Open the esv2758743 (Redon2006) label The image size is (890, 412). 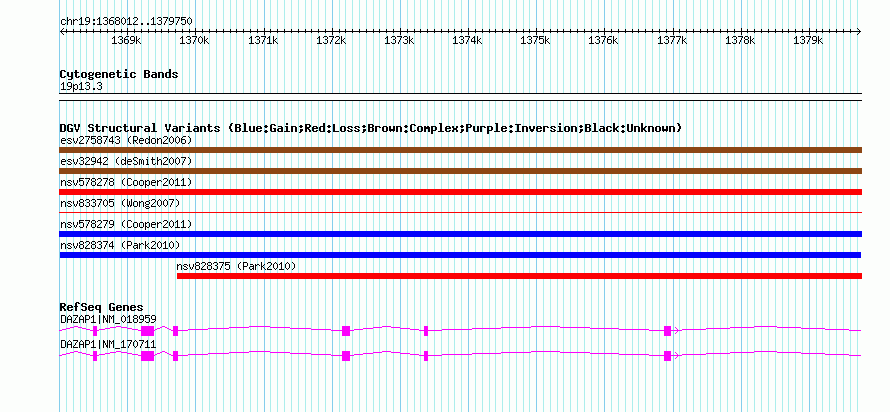pyautogui.click(x=126, y=140)
